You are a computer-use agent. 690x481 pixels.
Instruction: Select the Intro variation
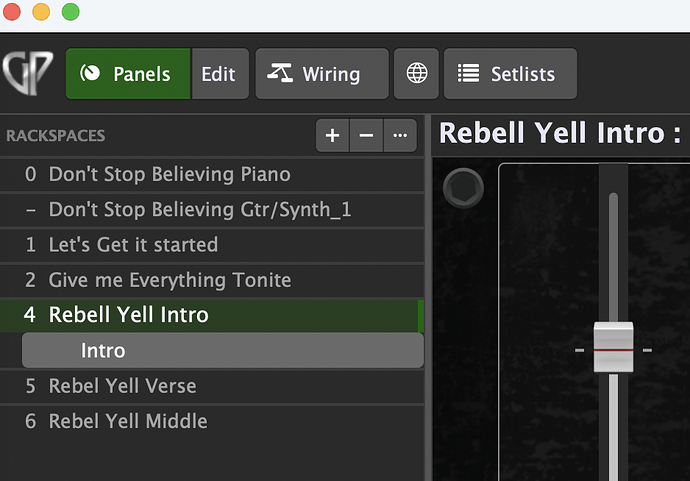coord(104,351)
